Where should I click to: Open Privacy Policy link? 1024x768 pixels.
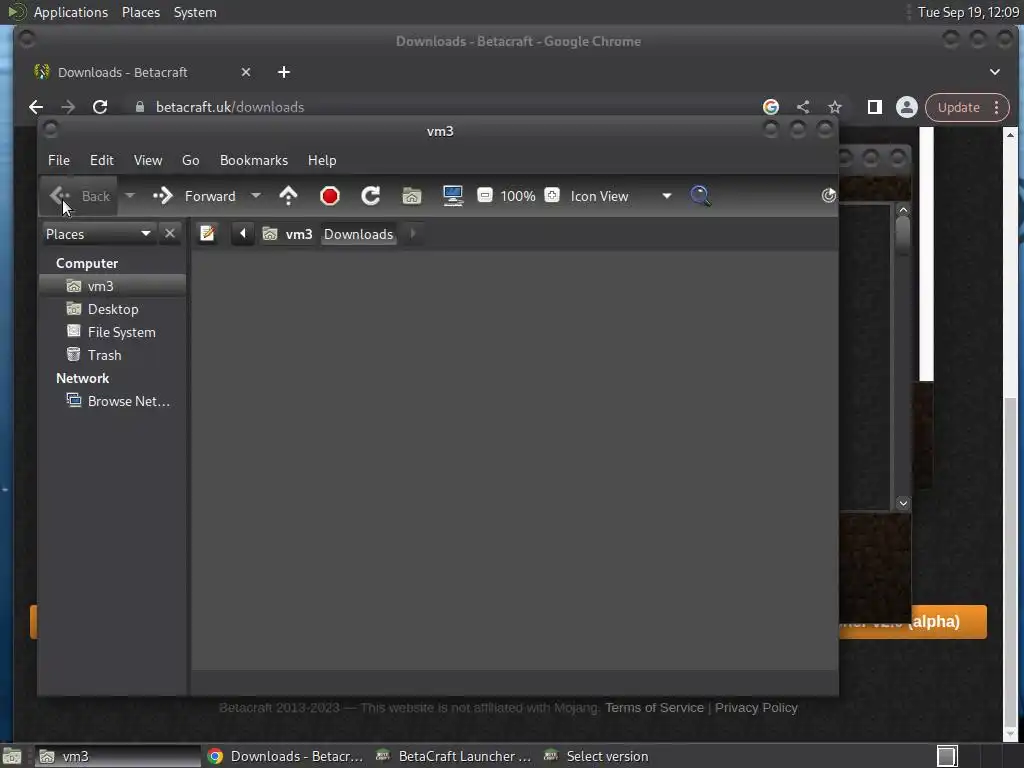click(x=756, y=707)
